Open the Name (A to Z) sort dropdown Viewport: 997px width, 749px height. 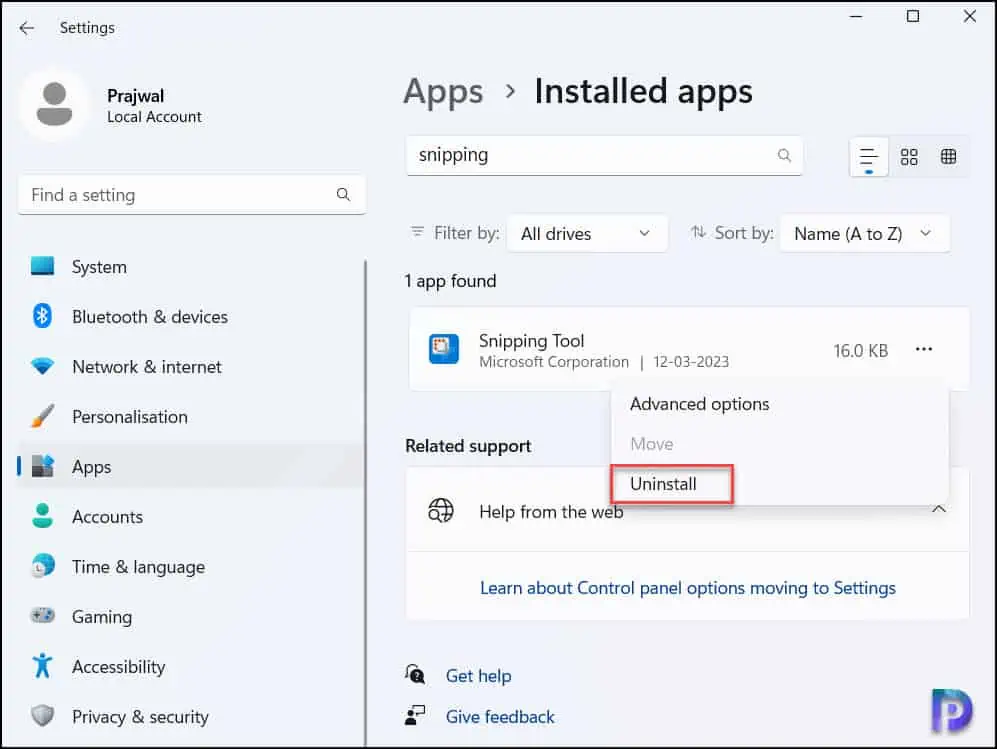(x=864, y=234)
